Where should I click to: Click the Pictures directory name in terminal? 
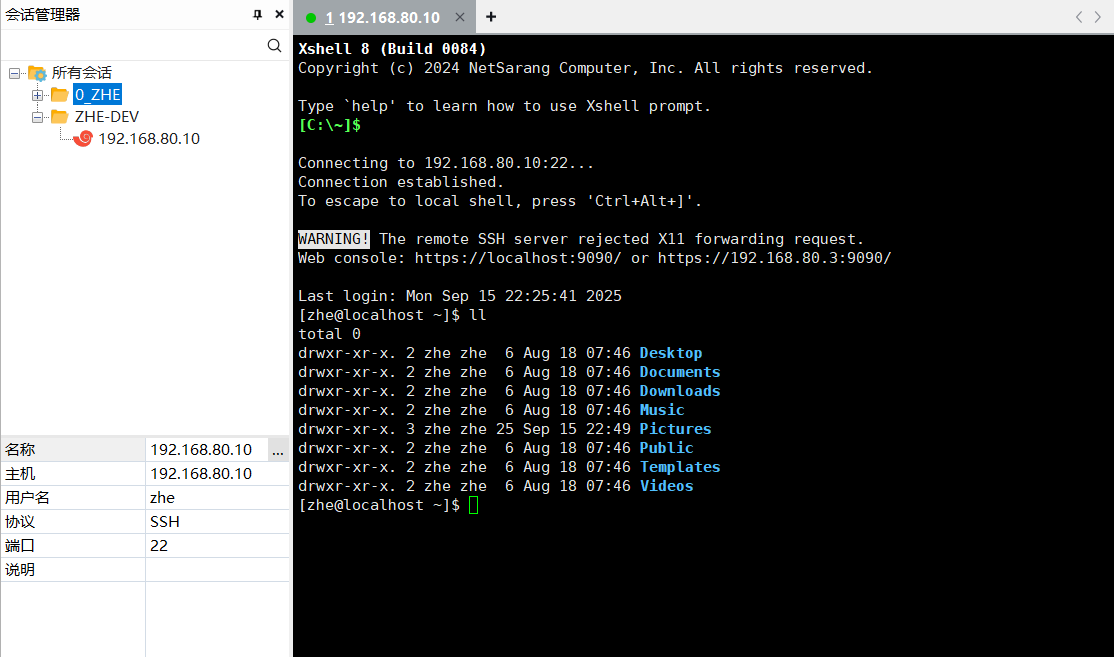pos(676,429)
